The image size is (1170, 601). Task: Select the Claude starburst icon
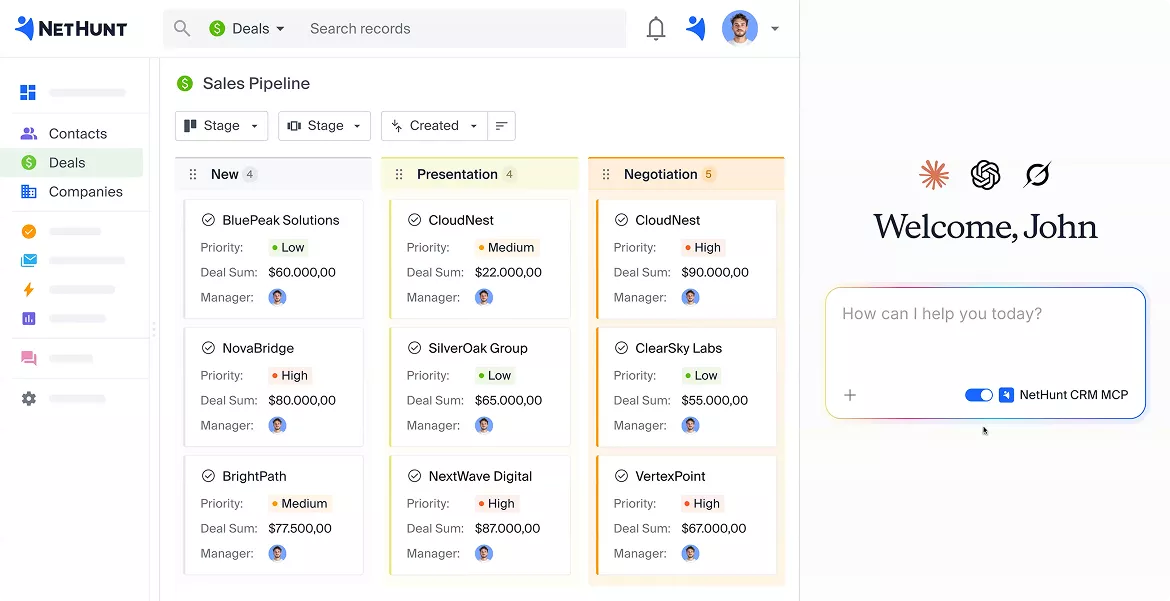(x=934, y=175)
